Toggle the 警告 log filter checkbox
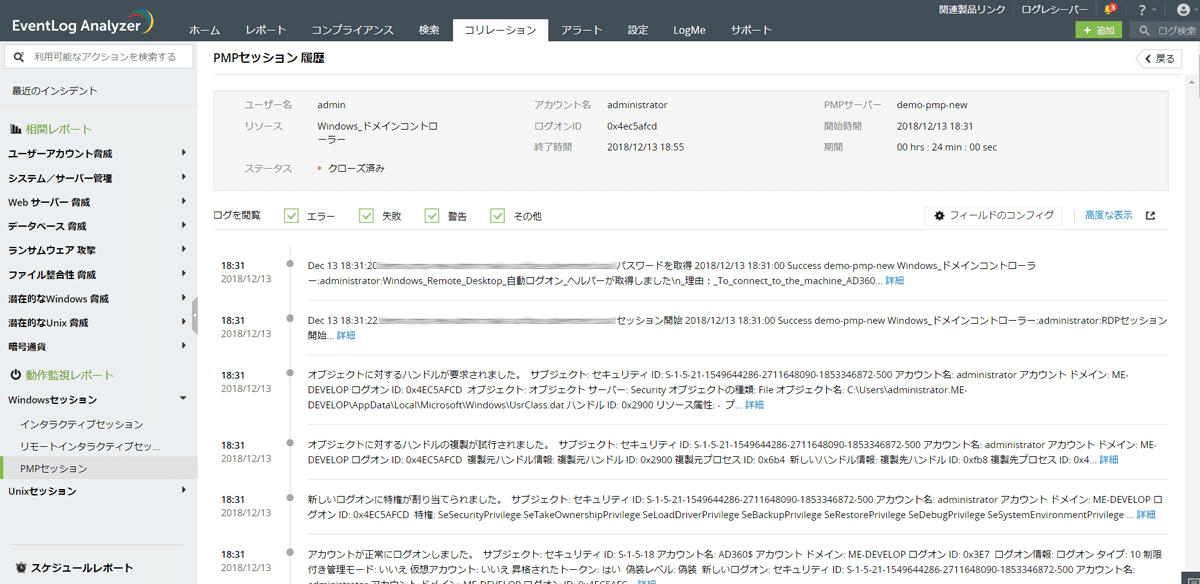The image size is (1200, 584). tap(432, 216)
